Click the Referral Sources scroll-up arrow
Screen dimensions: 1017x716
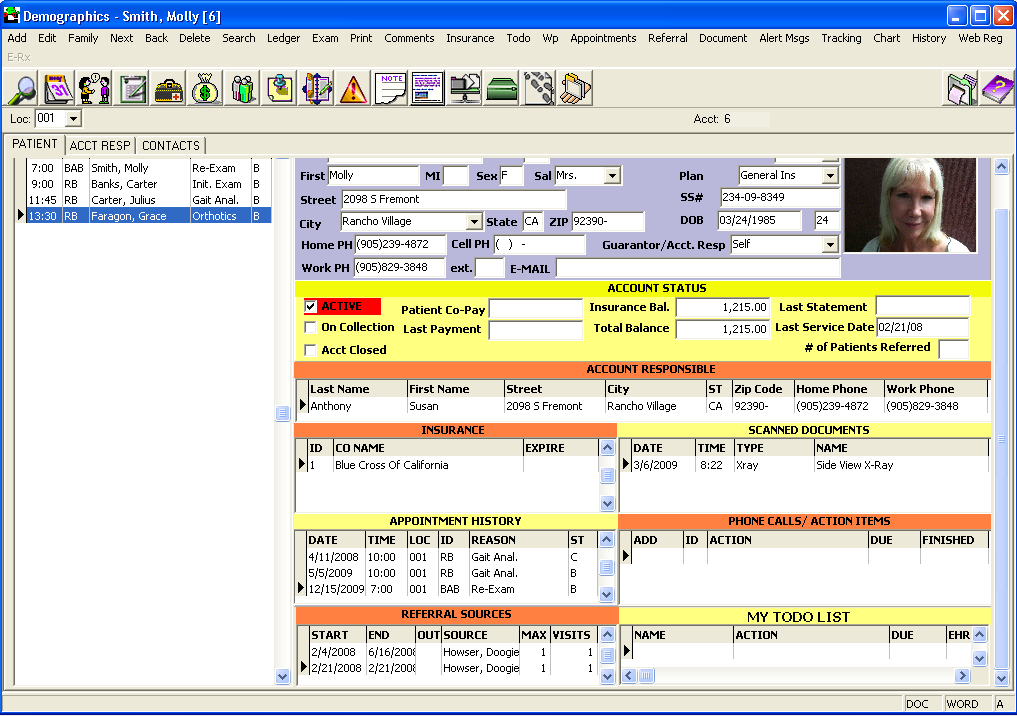point(607,635)
